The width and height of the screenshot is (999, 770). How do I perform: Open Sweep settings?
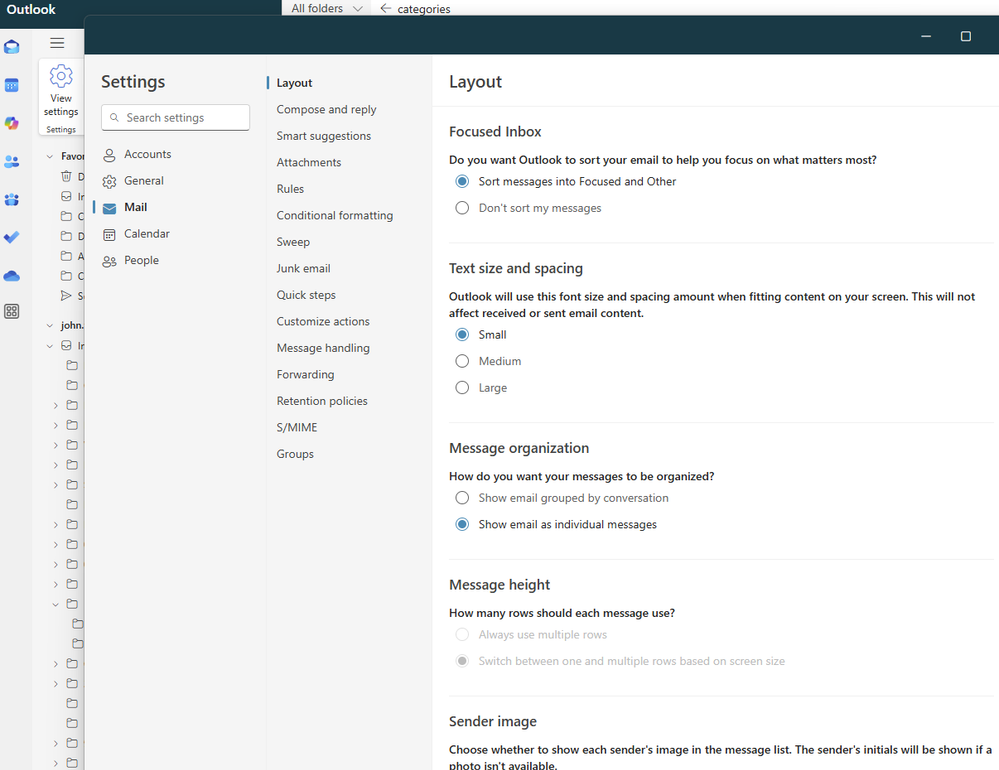tap(293, 242)
